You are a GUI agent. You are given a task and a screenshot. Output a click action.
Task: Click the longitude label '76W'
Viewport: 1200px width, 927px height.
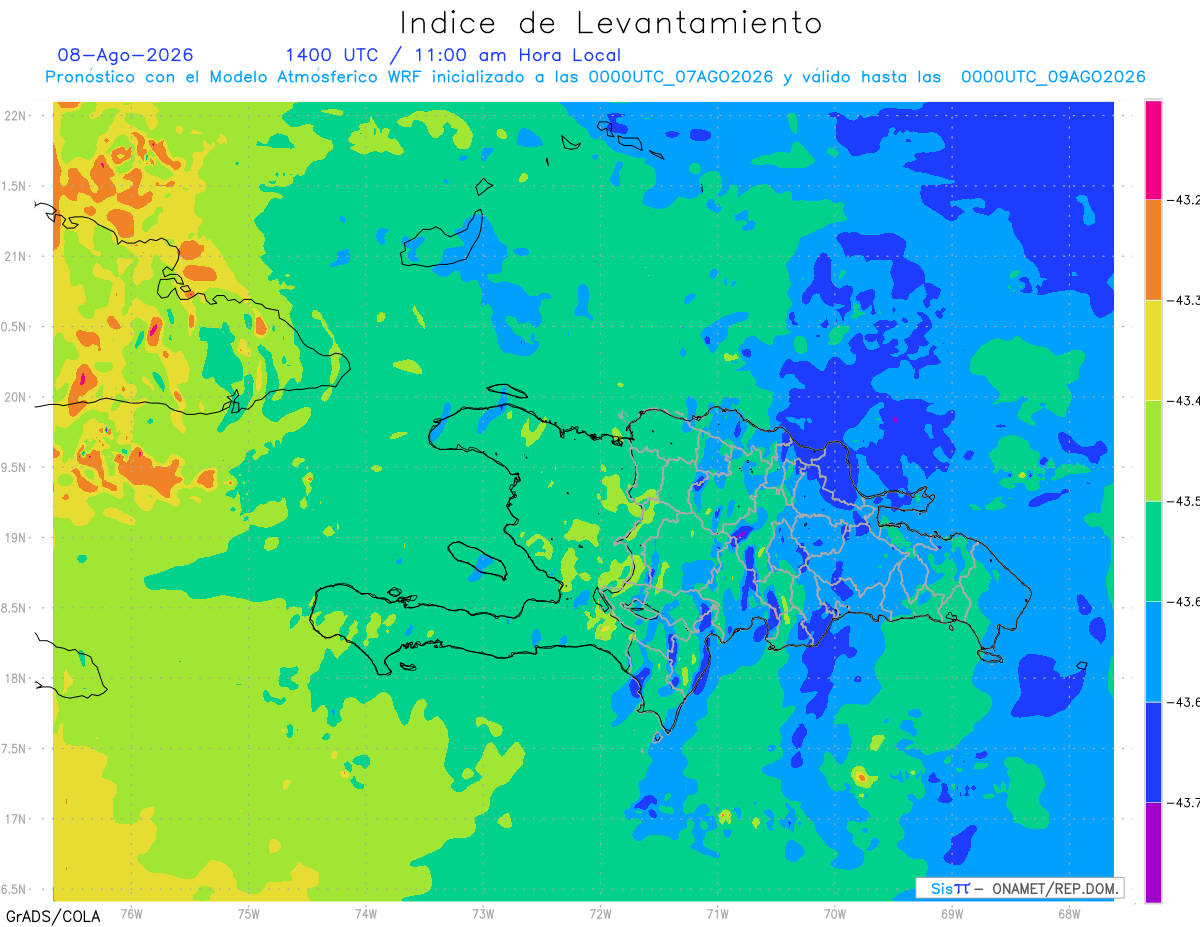point(131,914)
